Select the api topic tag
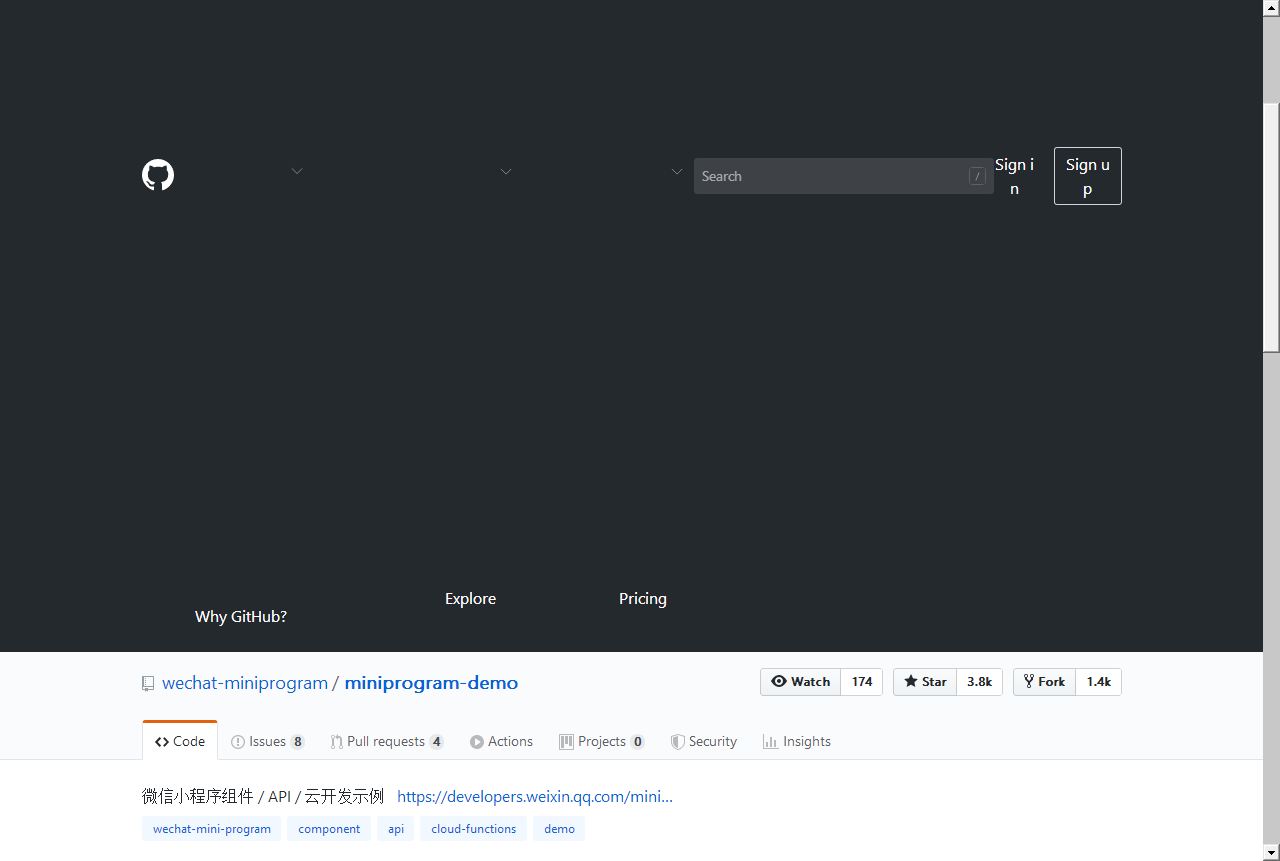 coord(396,829)
